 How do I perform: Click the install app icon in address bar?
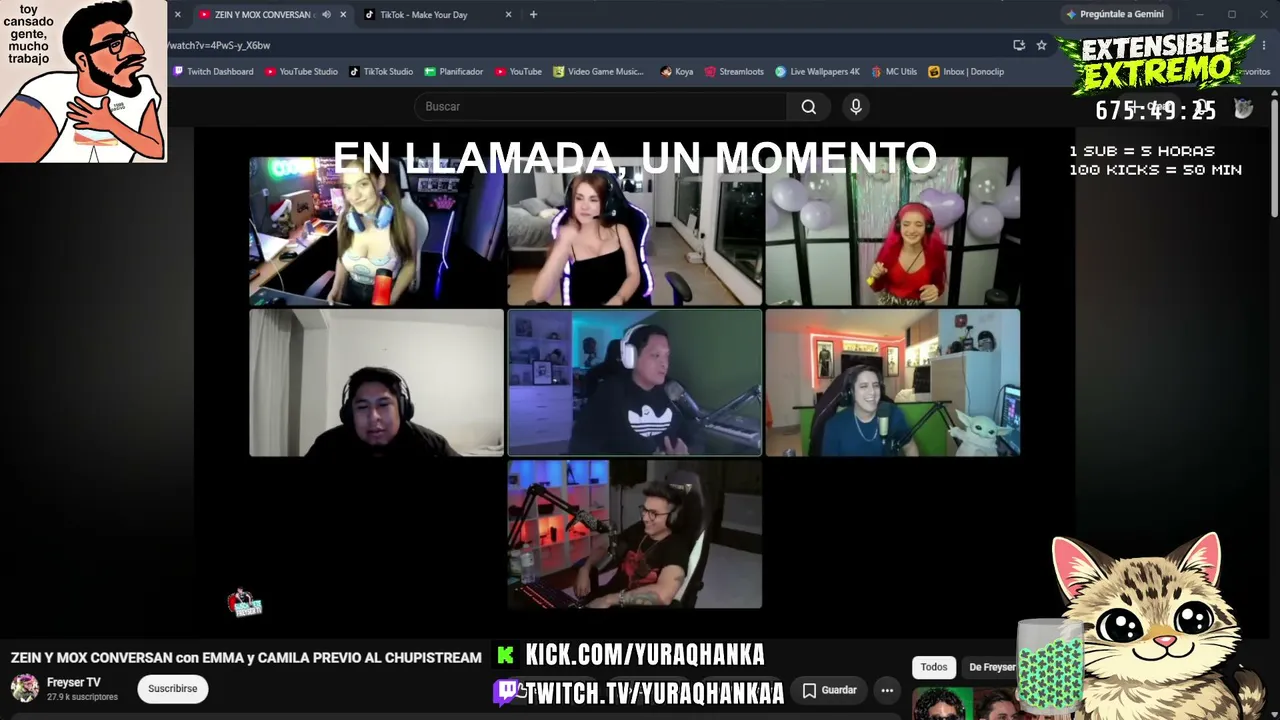pyautogui.click(x=1019, y=45)
